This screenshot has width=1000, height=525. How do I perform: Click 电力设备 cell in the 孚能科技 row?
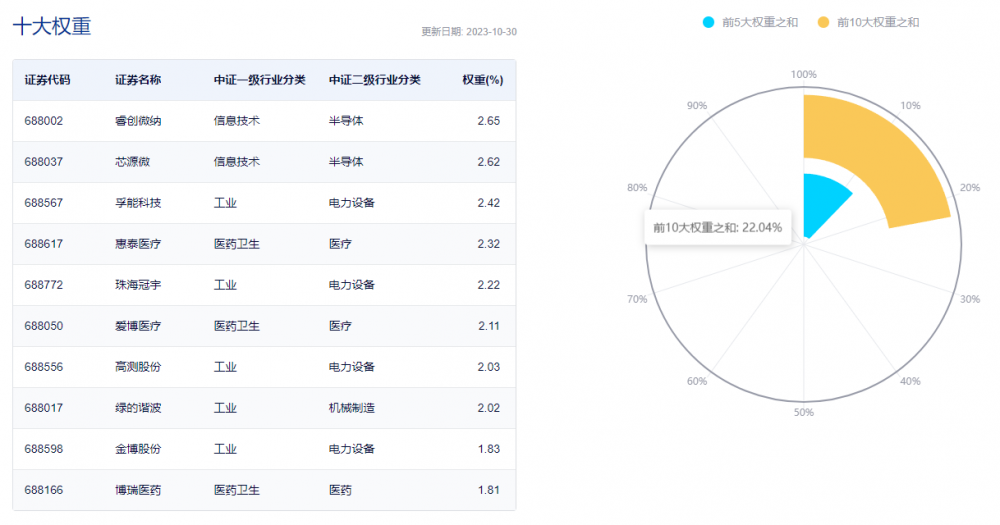(351, 203)
